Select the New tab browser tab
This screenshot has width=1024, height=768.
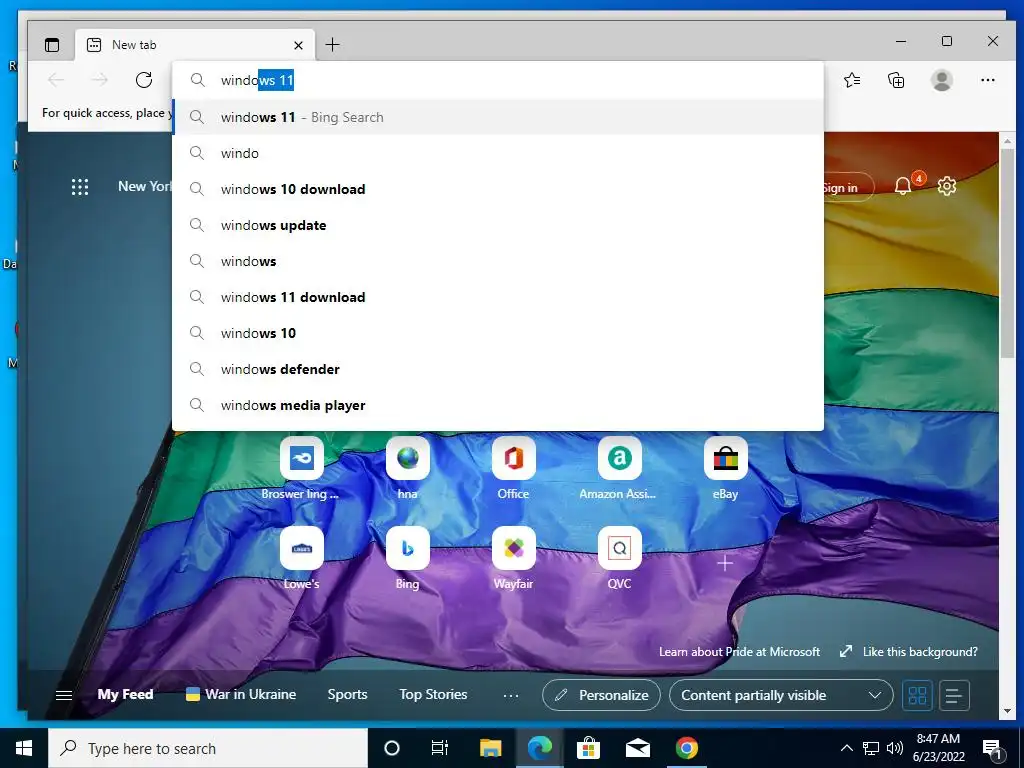(195, 45)
